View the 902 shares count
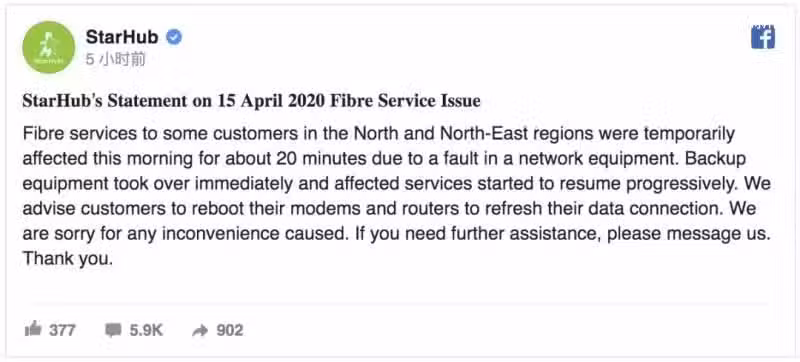The image size is (800, 362). 230,330
